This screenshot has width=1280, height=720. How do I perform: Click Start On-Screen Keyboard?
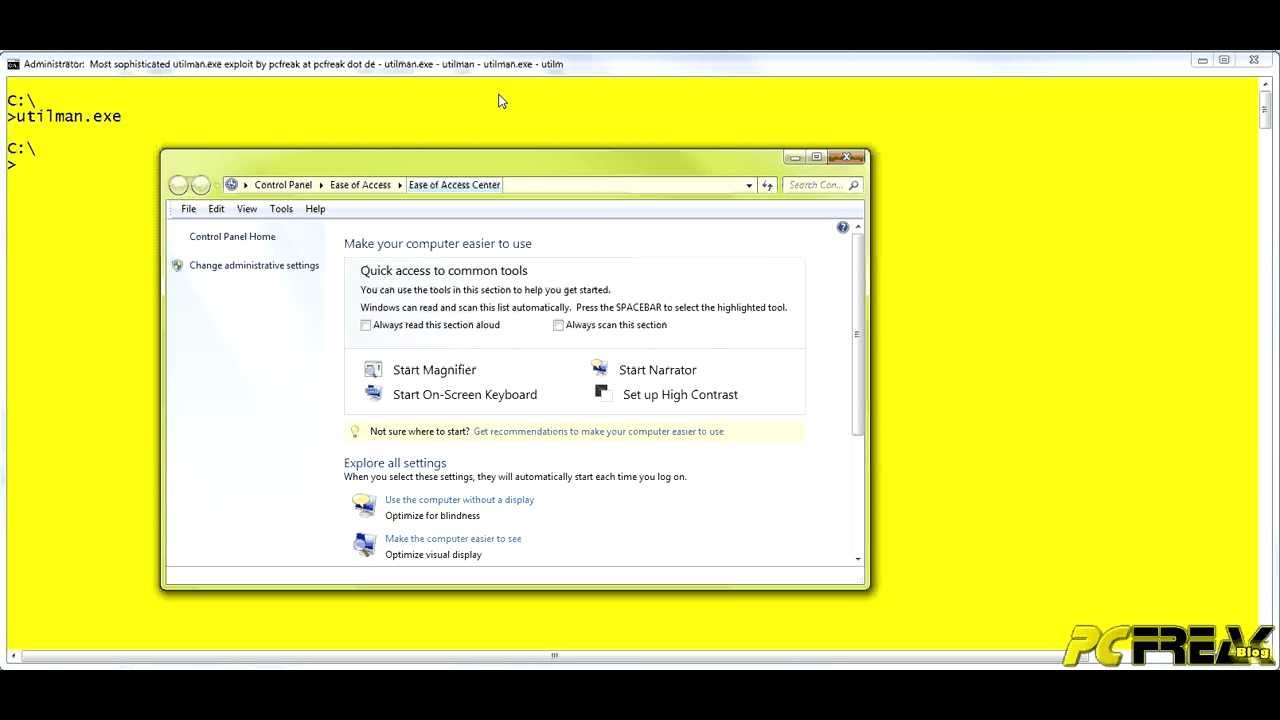[465, 395]
